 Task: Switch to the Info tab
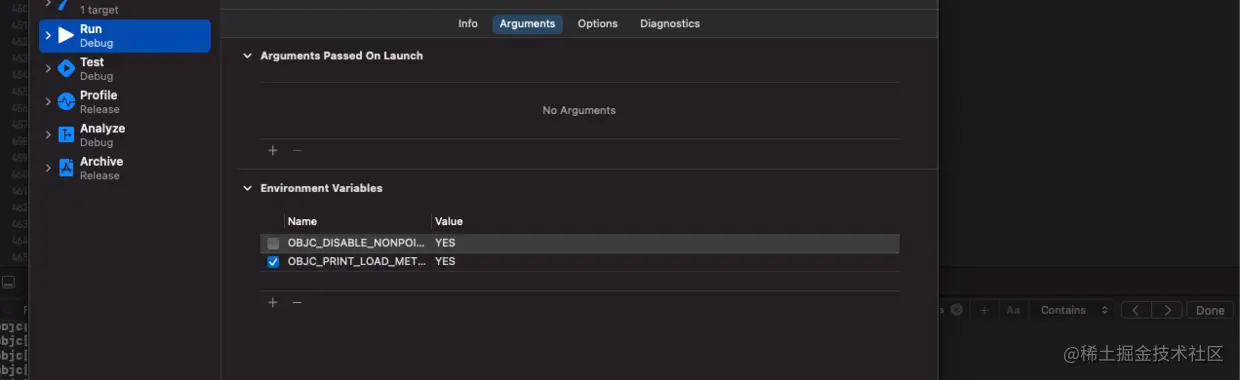pyautogui.click(x=468, y=24)
